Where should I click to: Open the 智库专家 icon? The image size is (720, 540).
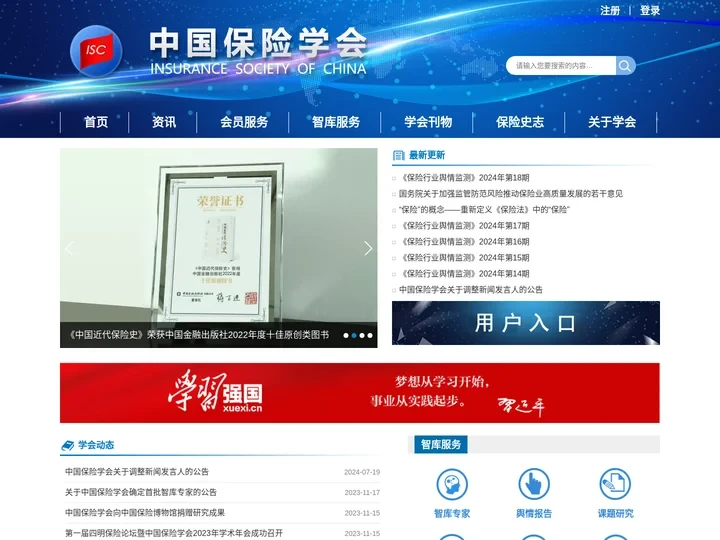click(x=452, y=484)
